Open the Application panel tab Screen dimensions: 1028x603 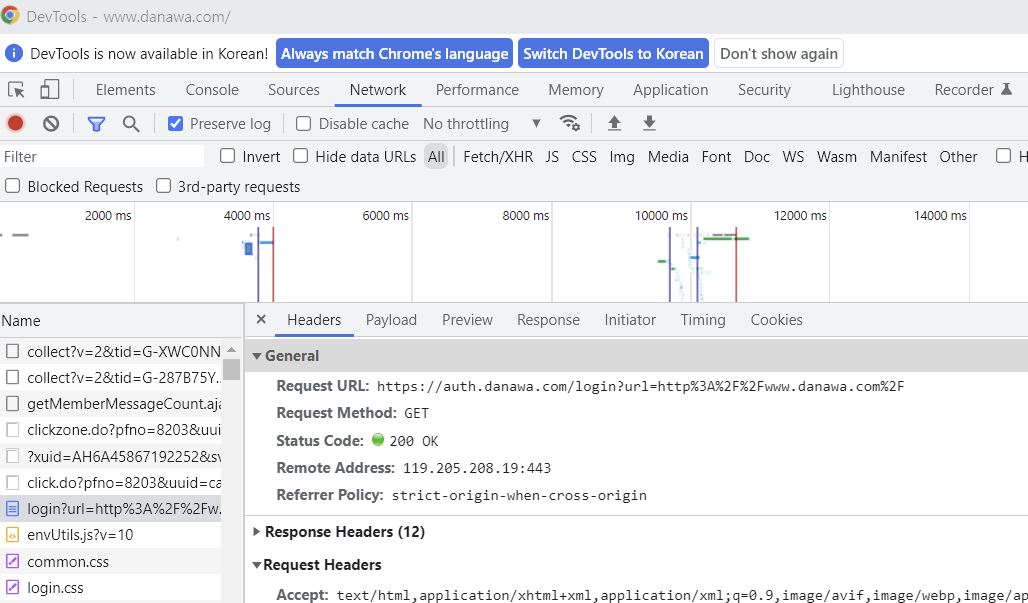point(671,90)
